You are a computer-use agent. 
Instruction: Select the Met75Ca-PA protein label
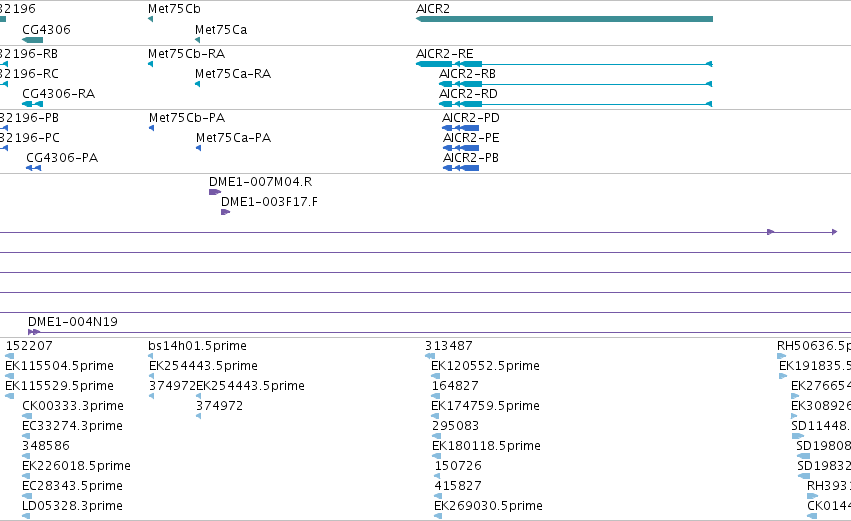233,138
